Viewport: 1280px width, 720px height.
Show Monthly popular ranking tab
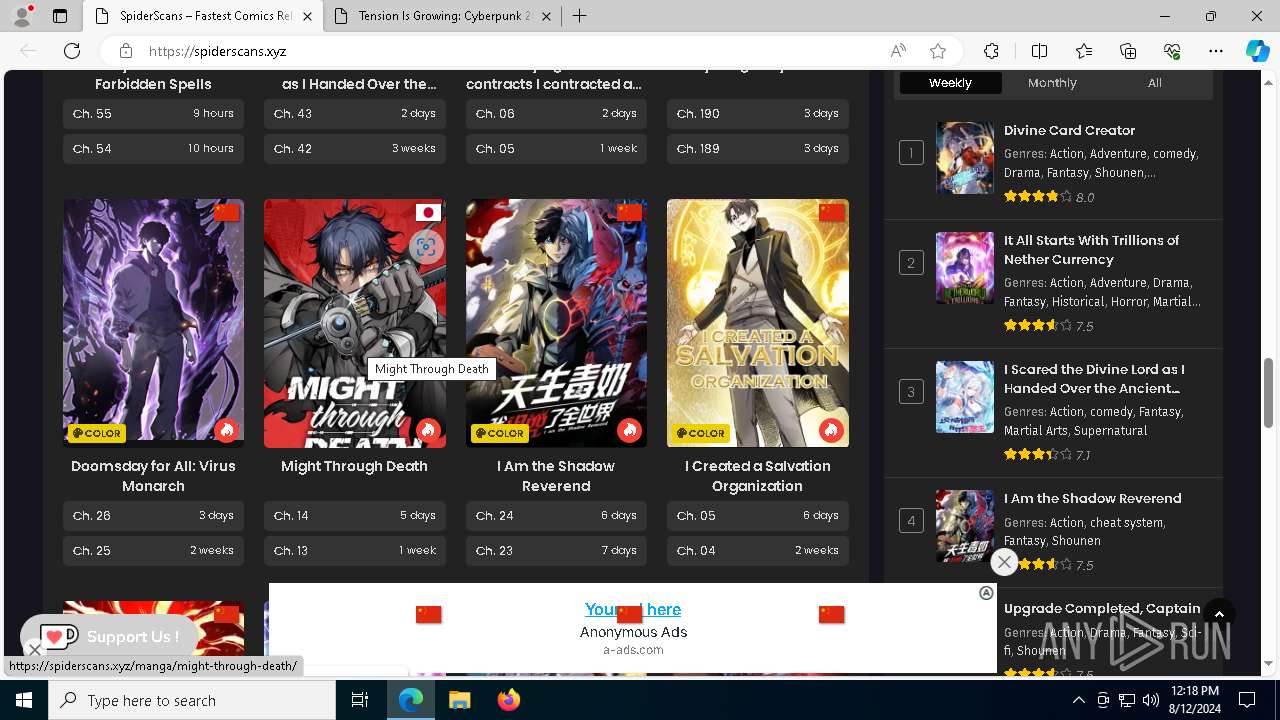click(1052, 83)
